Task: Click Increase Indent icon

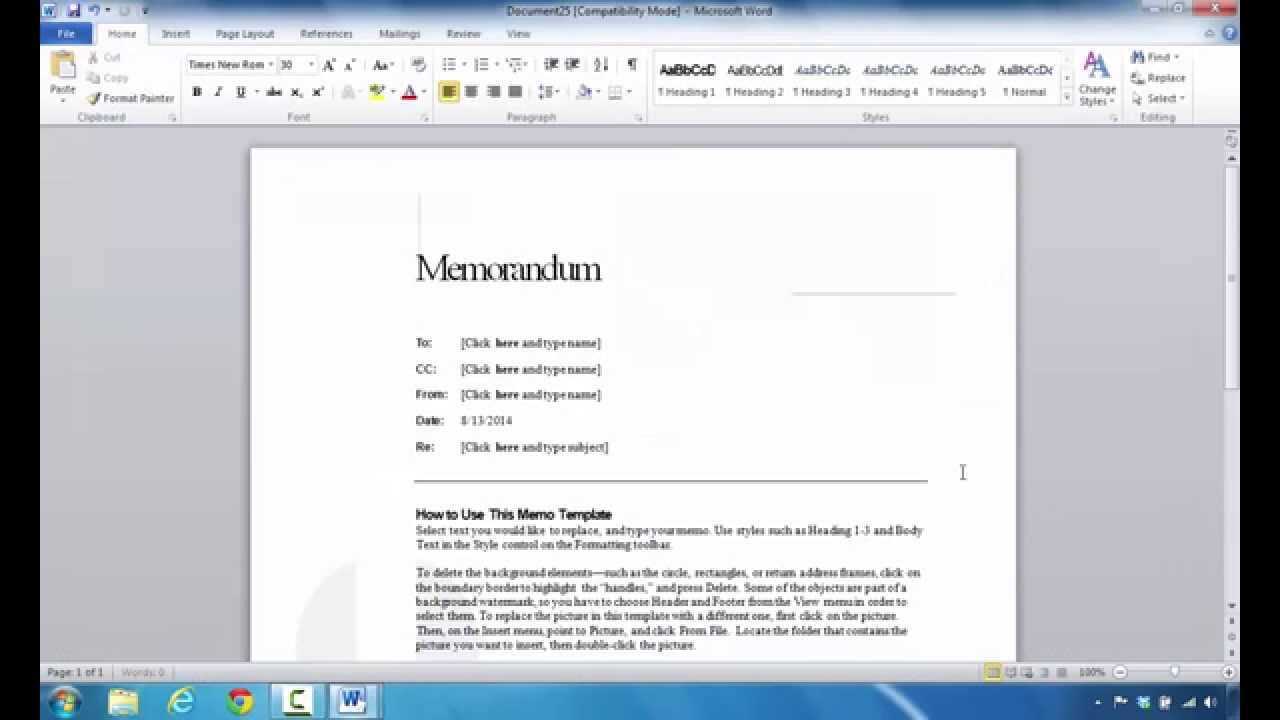Action: tap(572, 65)
